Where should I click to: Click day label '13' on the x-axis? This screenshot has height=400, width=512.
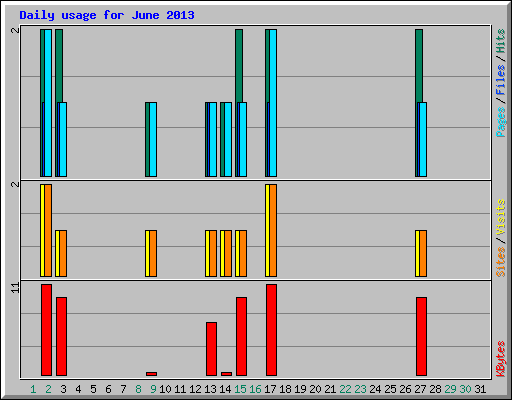[x=210, y=389]
